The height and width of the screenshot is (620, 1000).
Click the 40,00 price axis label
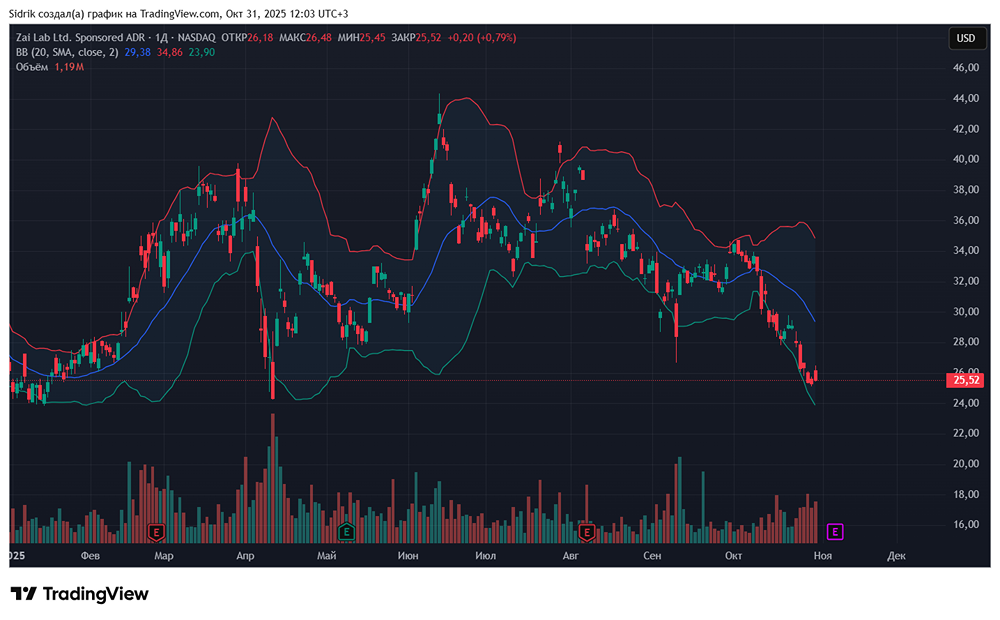click(966, 159)
